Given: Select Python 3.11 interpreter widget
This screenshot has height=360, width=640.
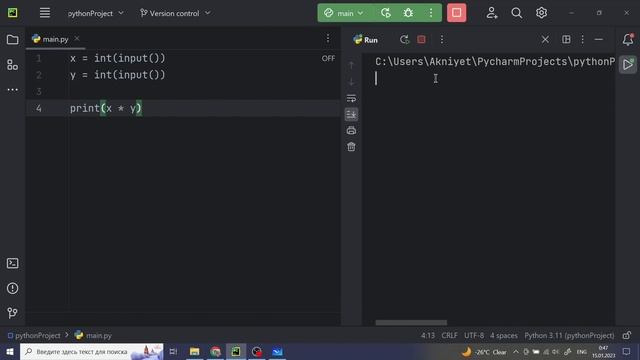Looking at the screenshot, I should click(x=569, y=336).
